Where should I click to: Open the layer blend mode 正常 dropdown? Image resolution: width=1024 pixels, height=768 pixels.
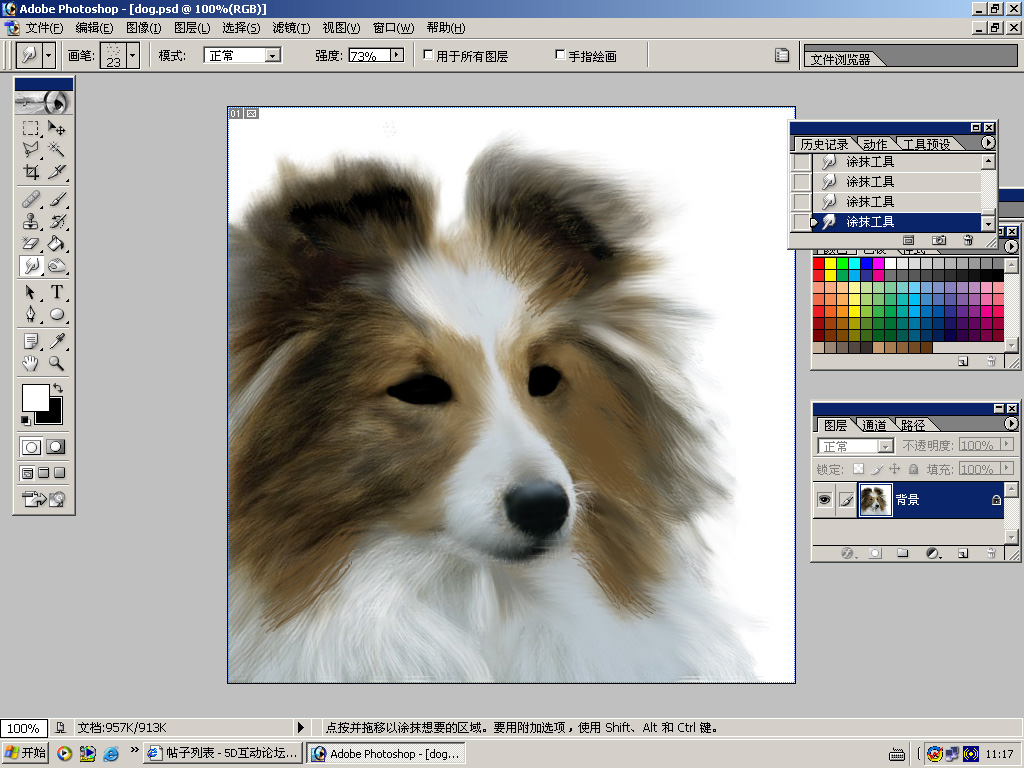click(x=856, y=446)
